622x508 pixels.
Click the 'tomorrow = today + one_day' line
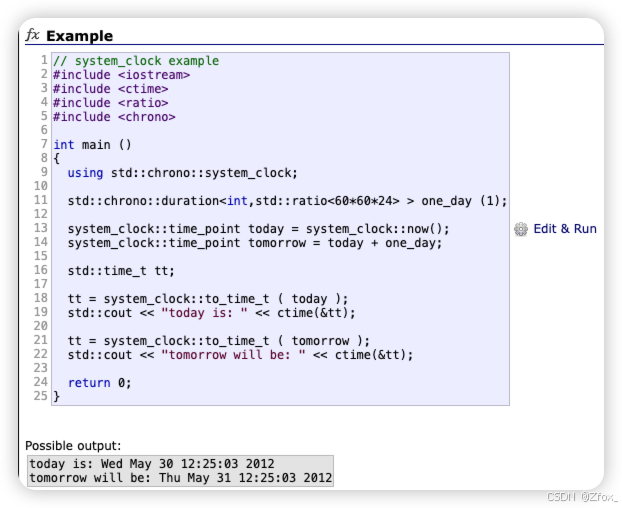click(x=255, y=243)
